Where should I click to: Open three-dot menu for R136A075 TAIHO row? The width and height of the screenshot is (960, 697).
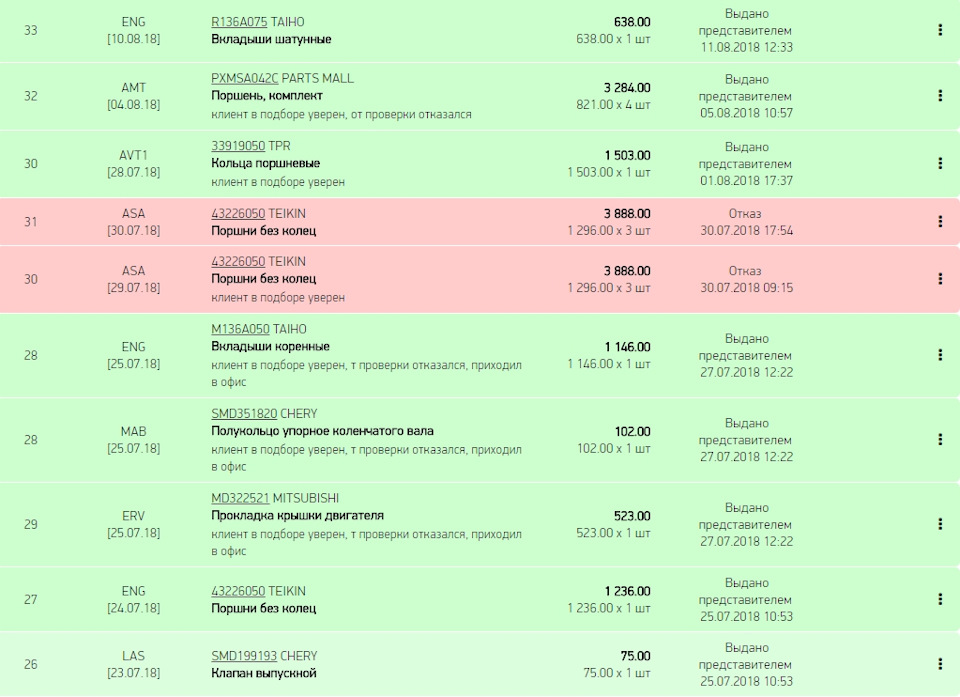pos(940,30)
